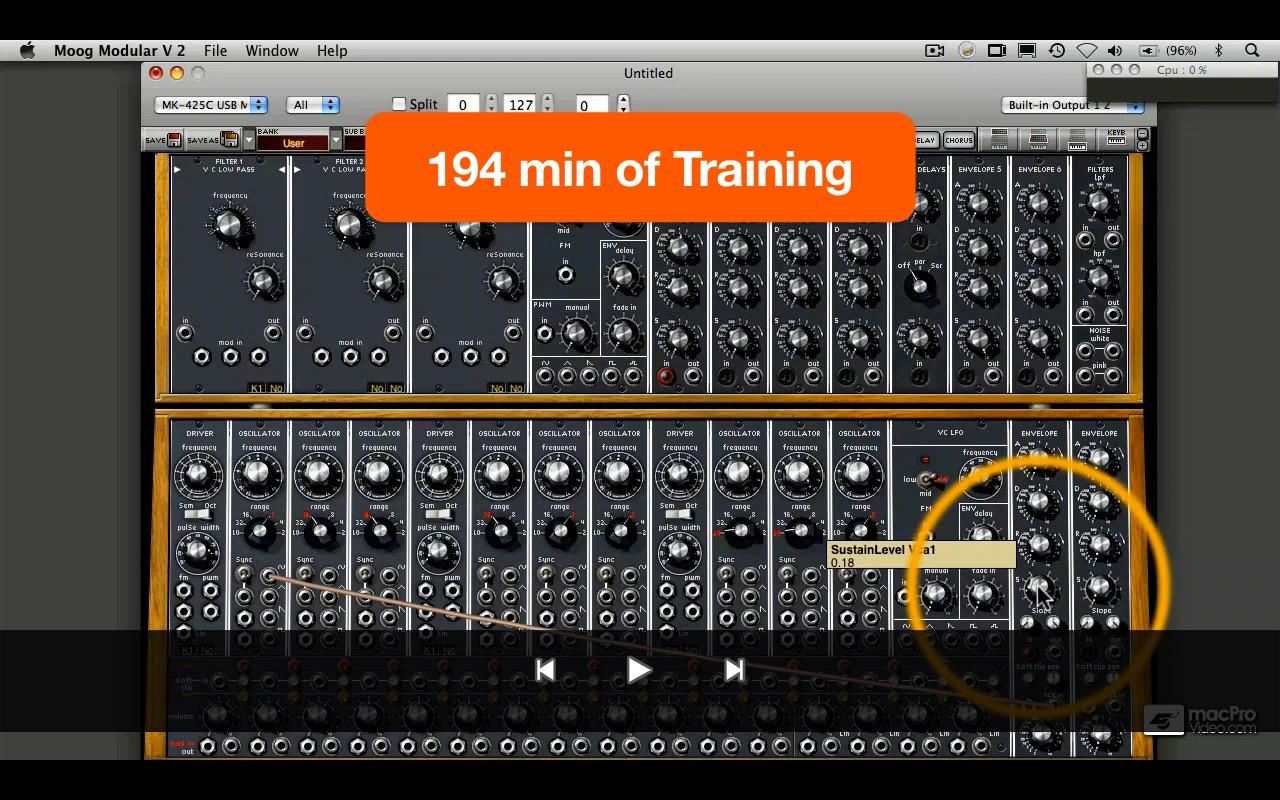This screenshot has height=800, width=1280.
Task: Open the Window menu
Action: pyautogui.click(x=272, y=50)
